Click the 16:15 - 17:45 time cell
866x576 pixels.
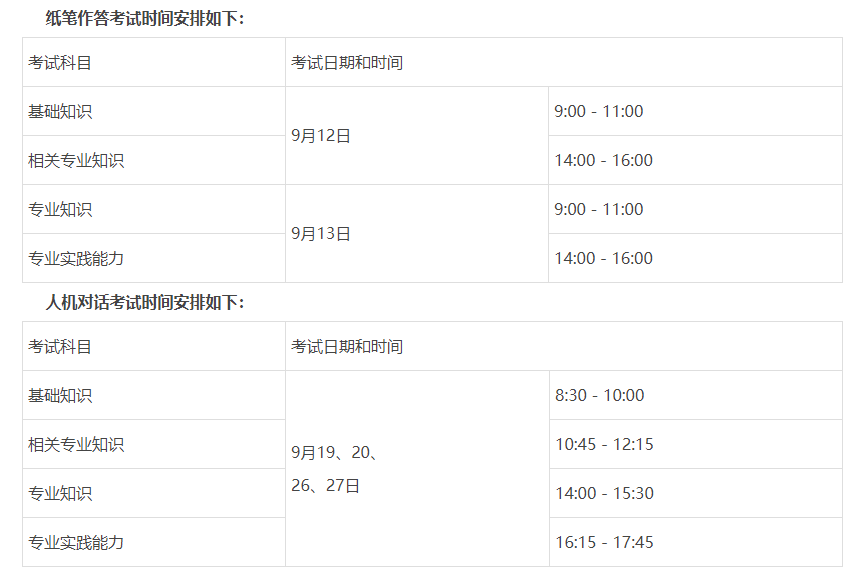coord(696,542)
